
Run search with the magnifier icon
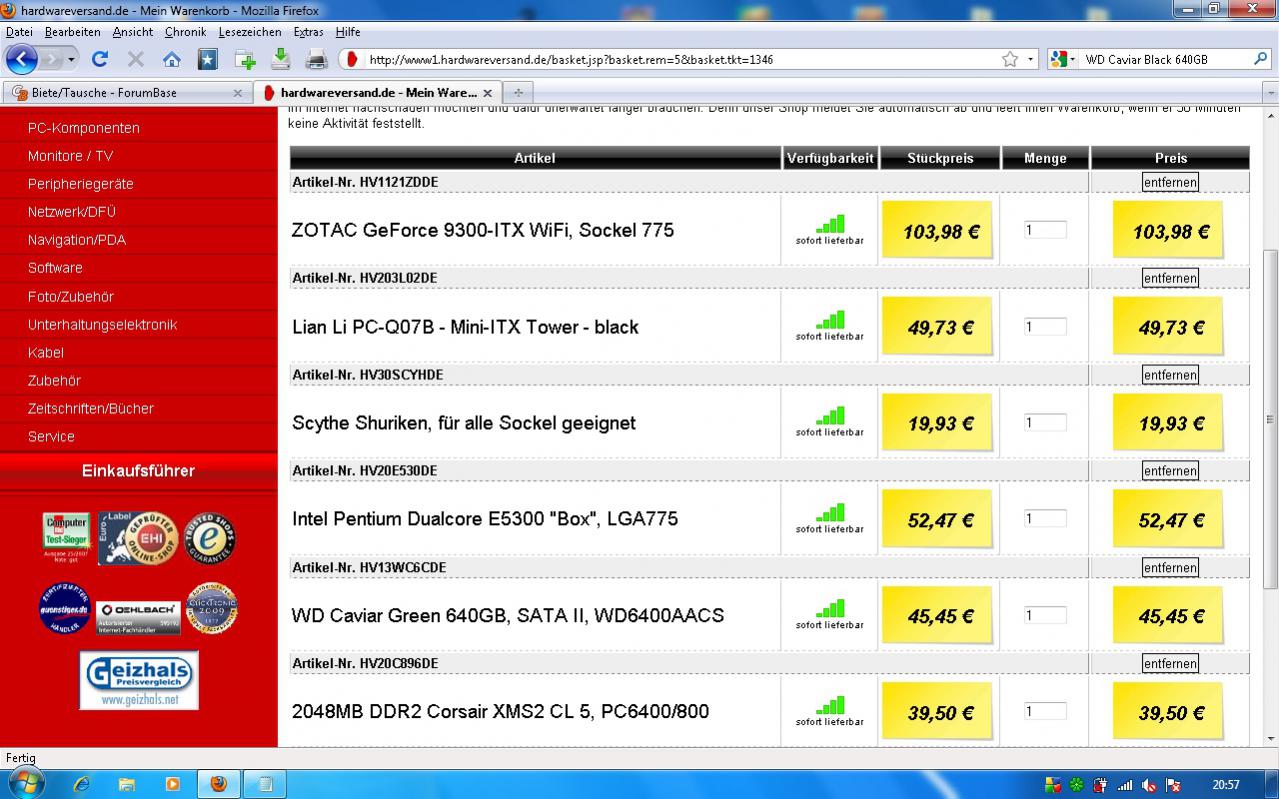(1260, 59)
